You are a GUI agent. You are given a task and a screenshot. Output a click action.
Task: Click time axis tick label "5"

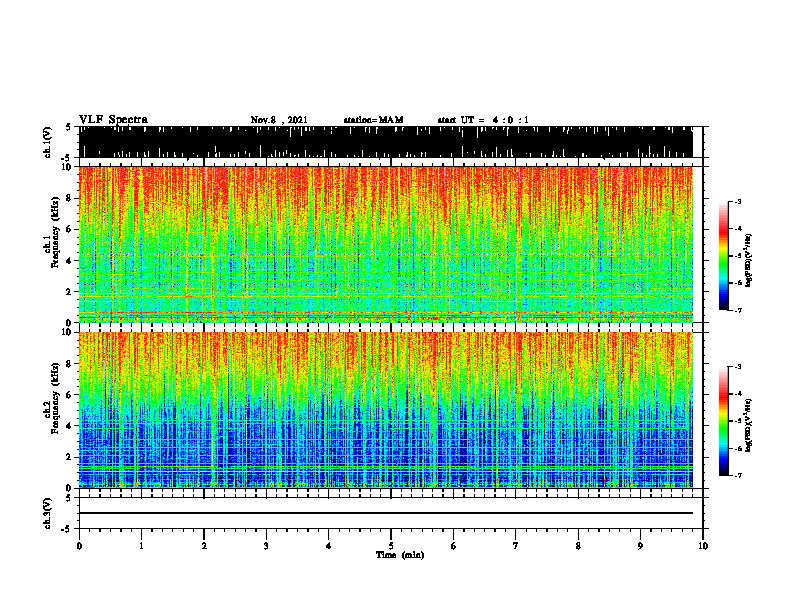point(391,546)
